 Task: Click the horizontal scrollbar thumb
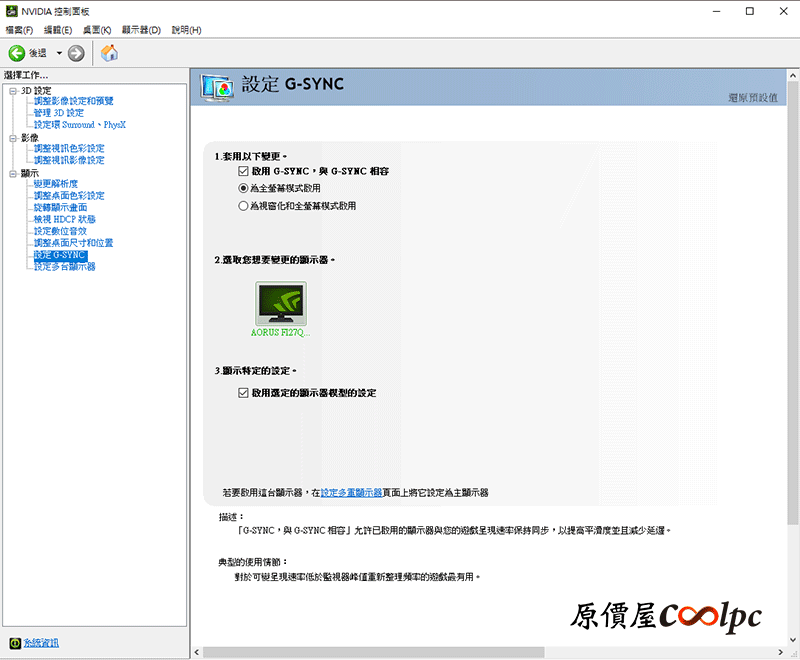373,652
